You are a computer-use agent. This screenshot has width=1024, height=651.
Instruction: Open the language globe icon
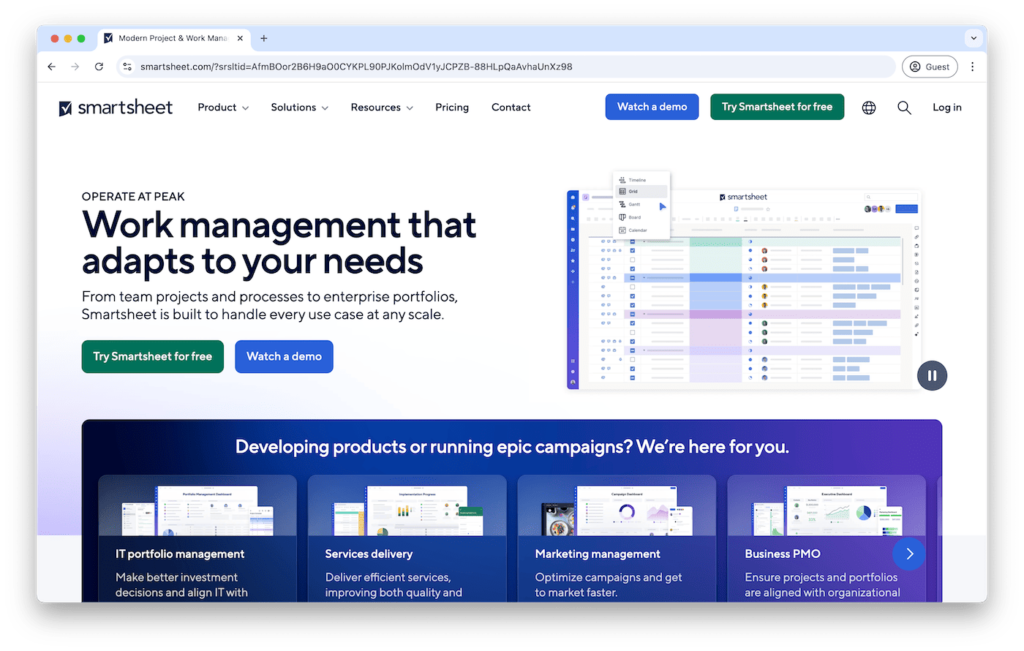pos(868,108)
